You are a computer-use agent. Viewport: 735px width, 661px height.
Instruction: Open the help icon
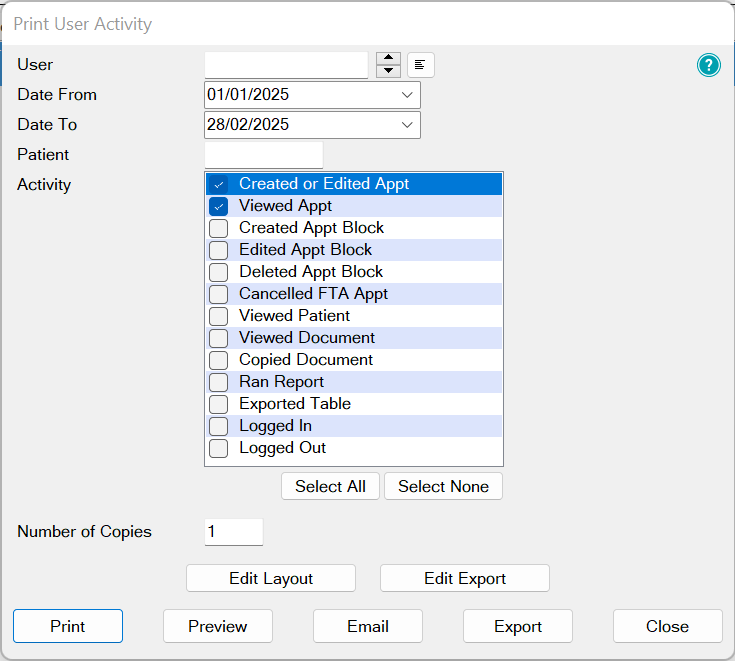709,66
